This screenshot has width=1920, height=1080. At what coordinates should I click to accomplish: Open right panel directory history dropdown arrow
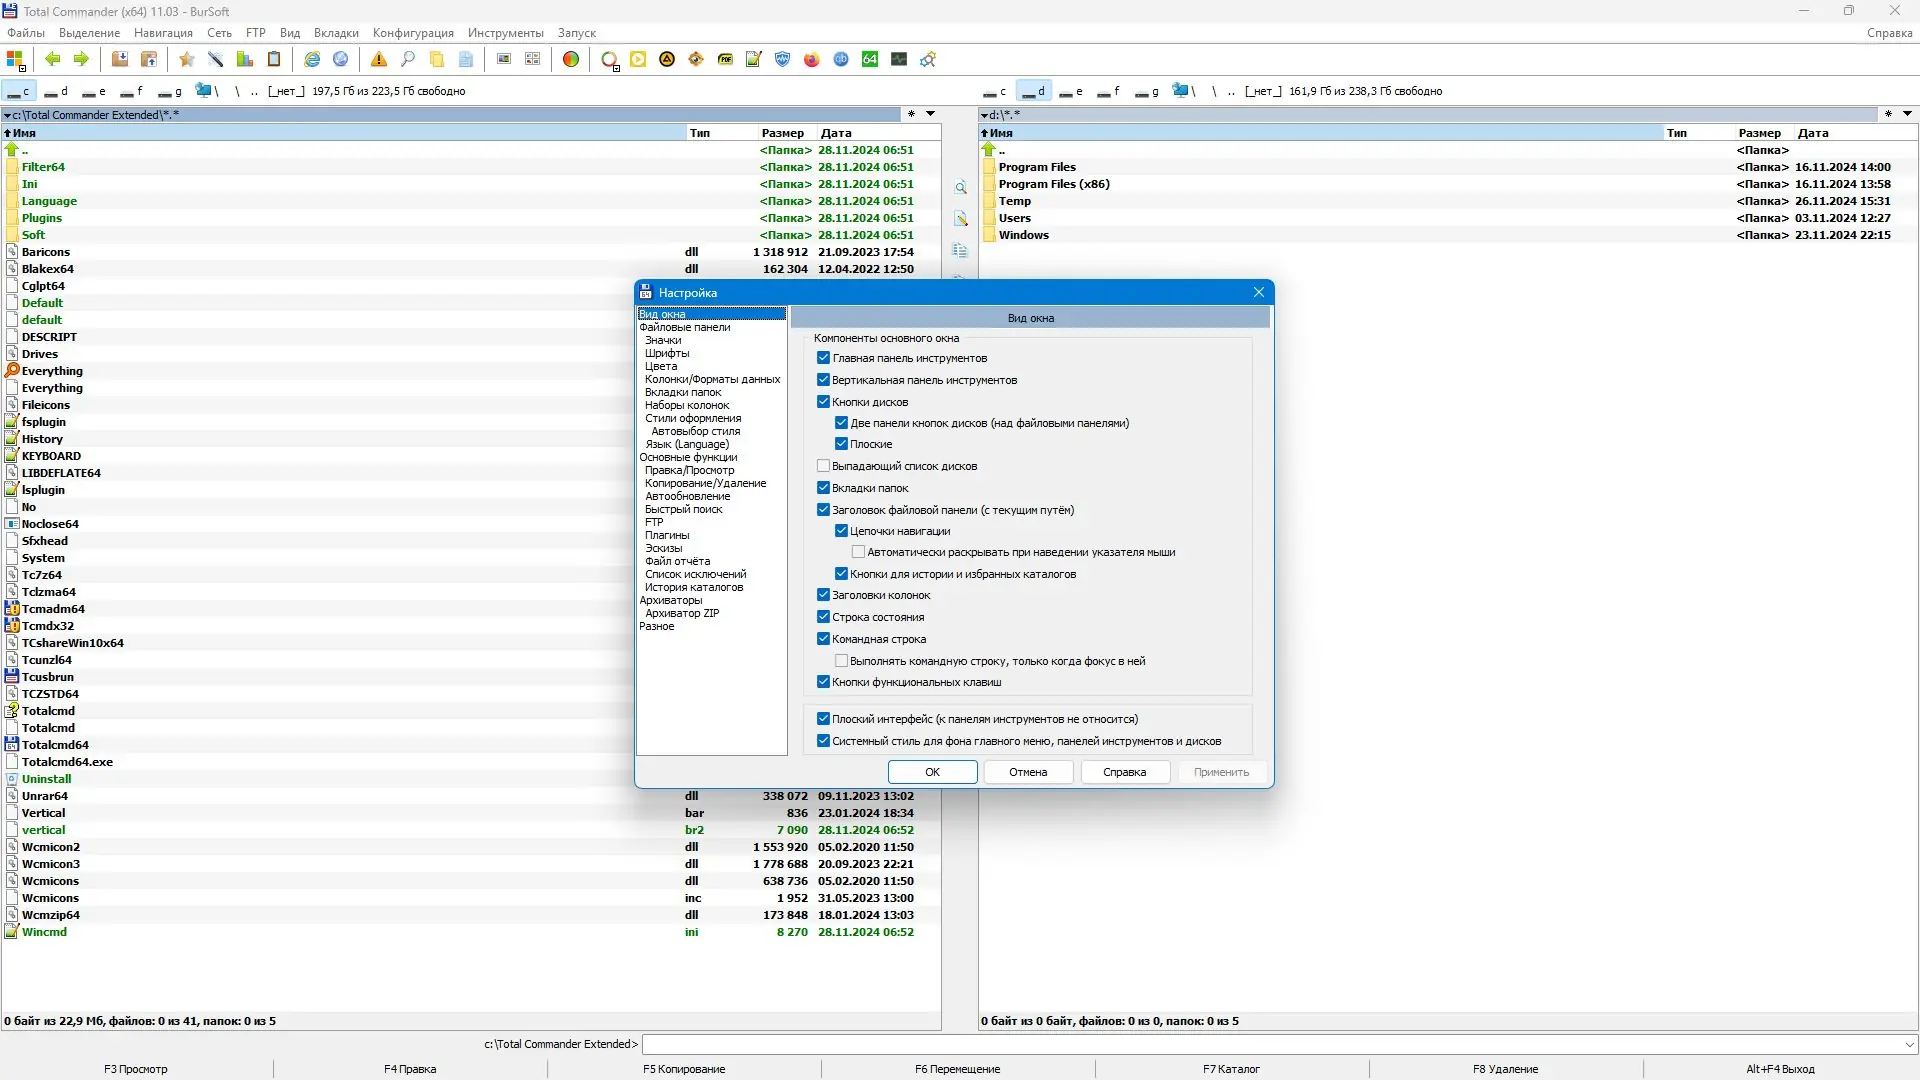coord(1907,114)
